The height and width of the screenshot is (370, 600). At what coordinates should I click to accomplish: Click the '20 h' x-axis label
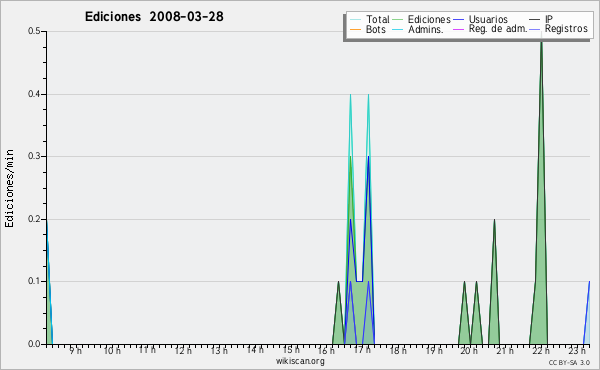469,350
